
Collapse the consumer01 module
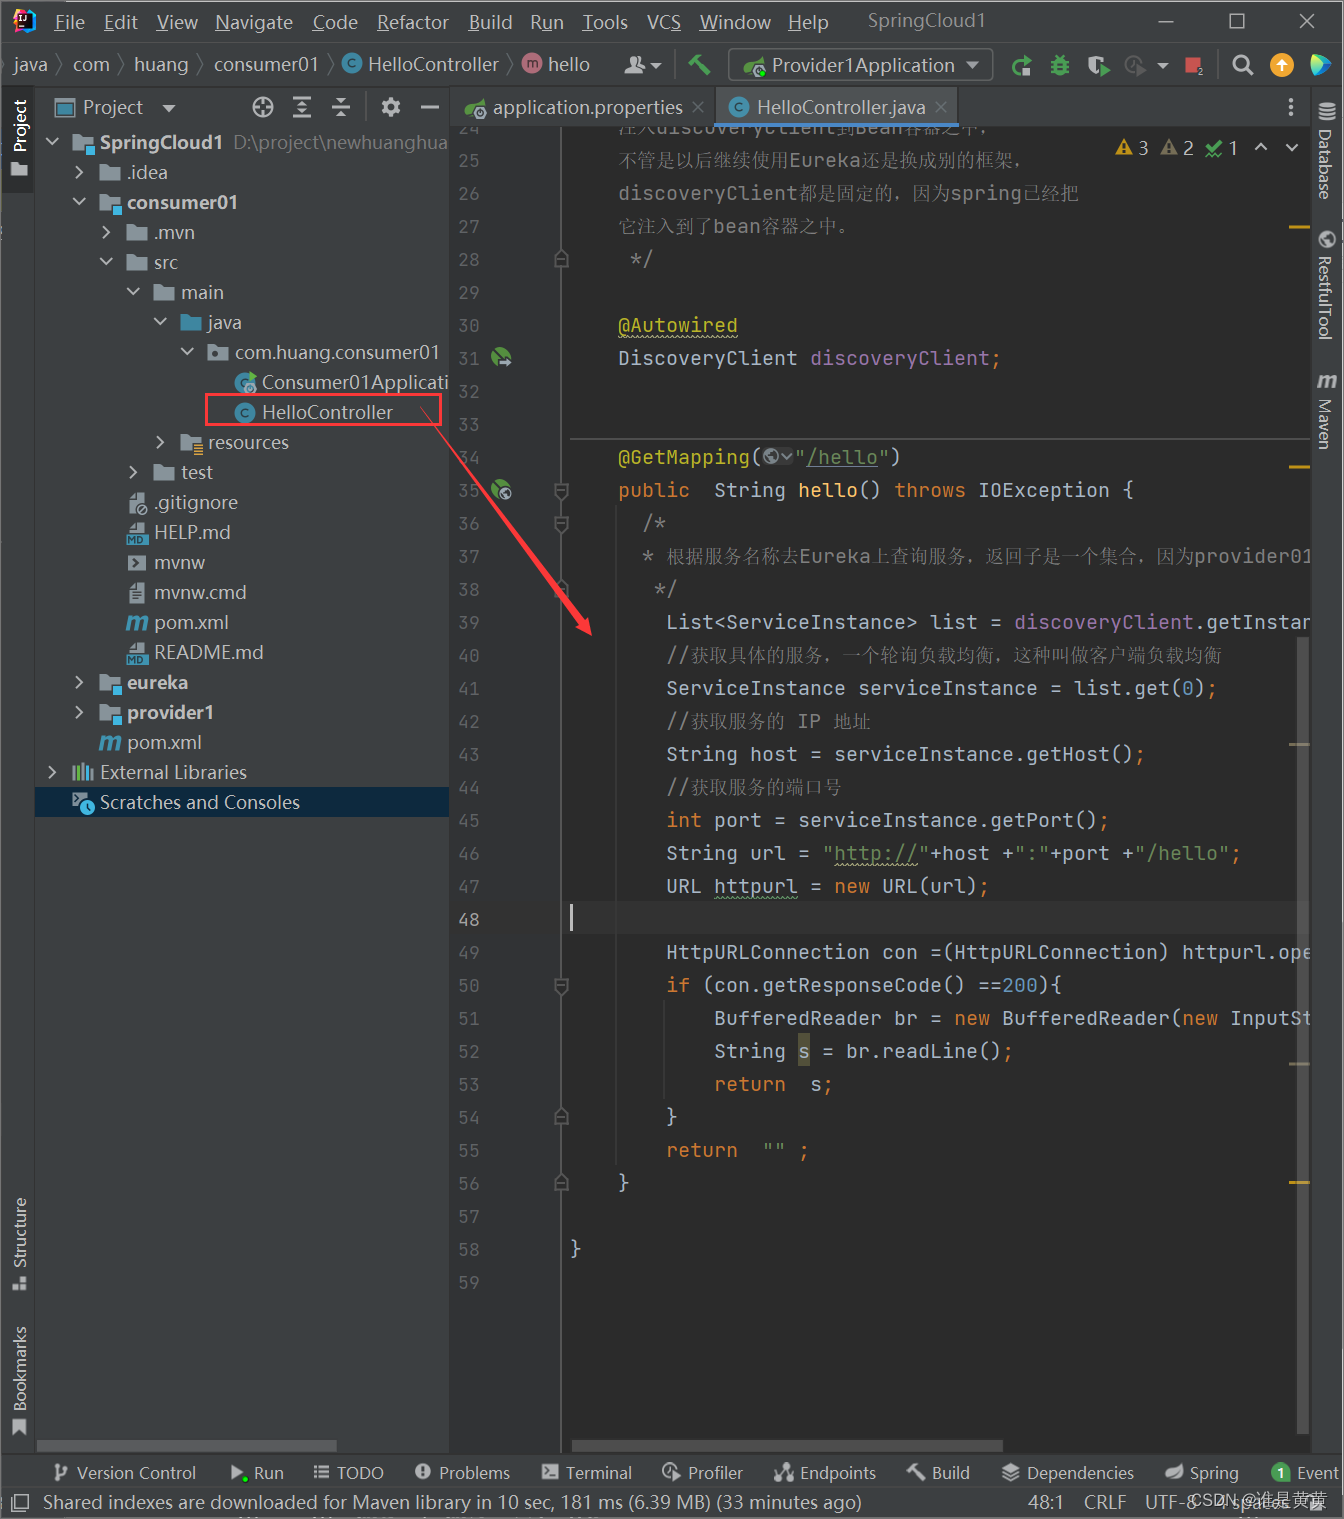80,202
